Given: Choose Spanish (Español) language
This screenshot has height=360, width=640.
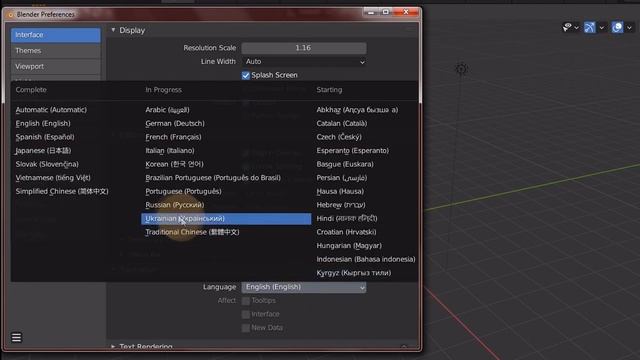Looking at the screenshot, I should (x=45, y=137).
